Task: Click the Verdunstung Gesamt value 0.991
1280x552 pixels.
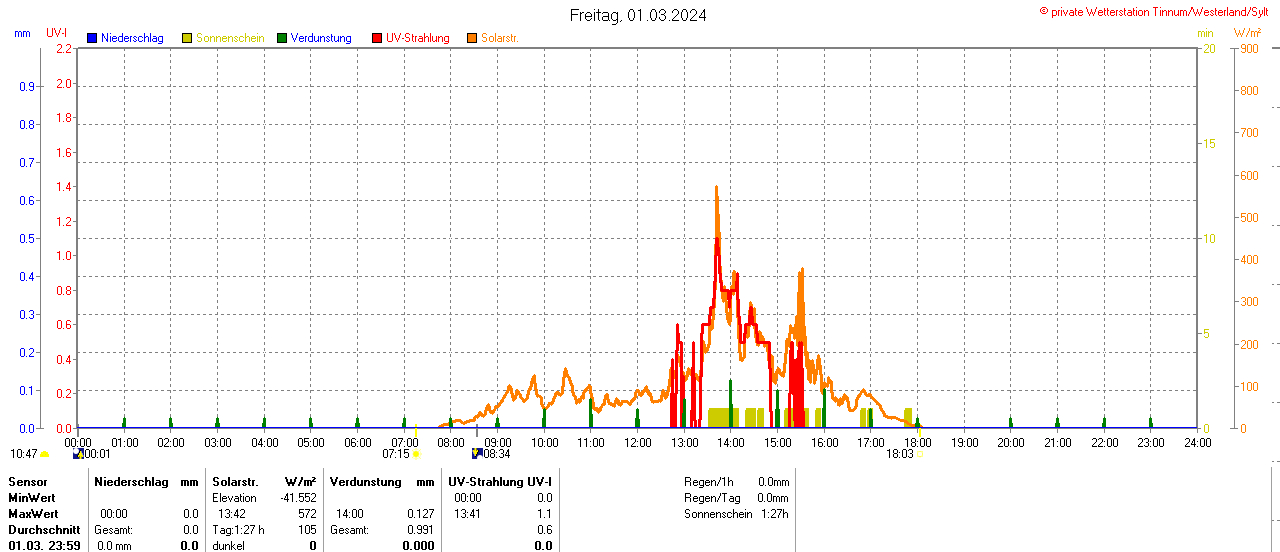Action: click(420, 530)
